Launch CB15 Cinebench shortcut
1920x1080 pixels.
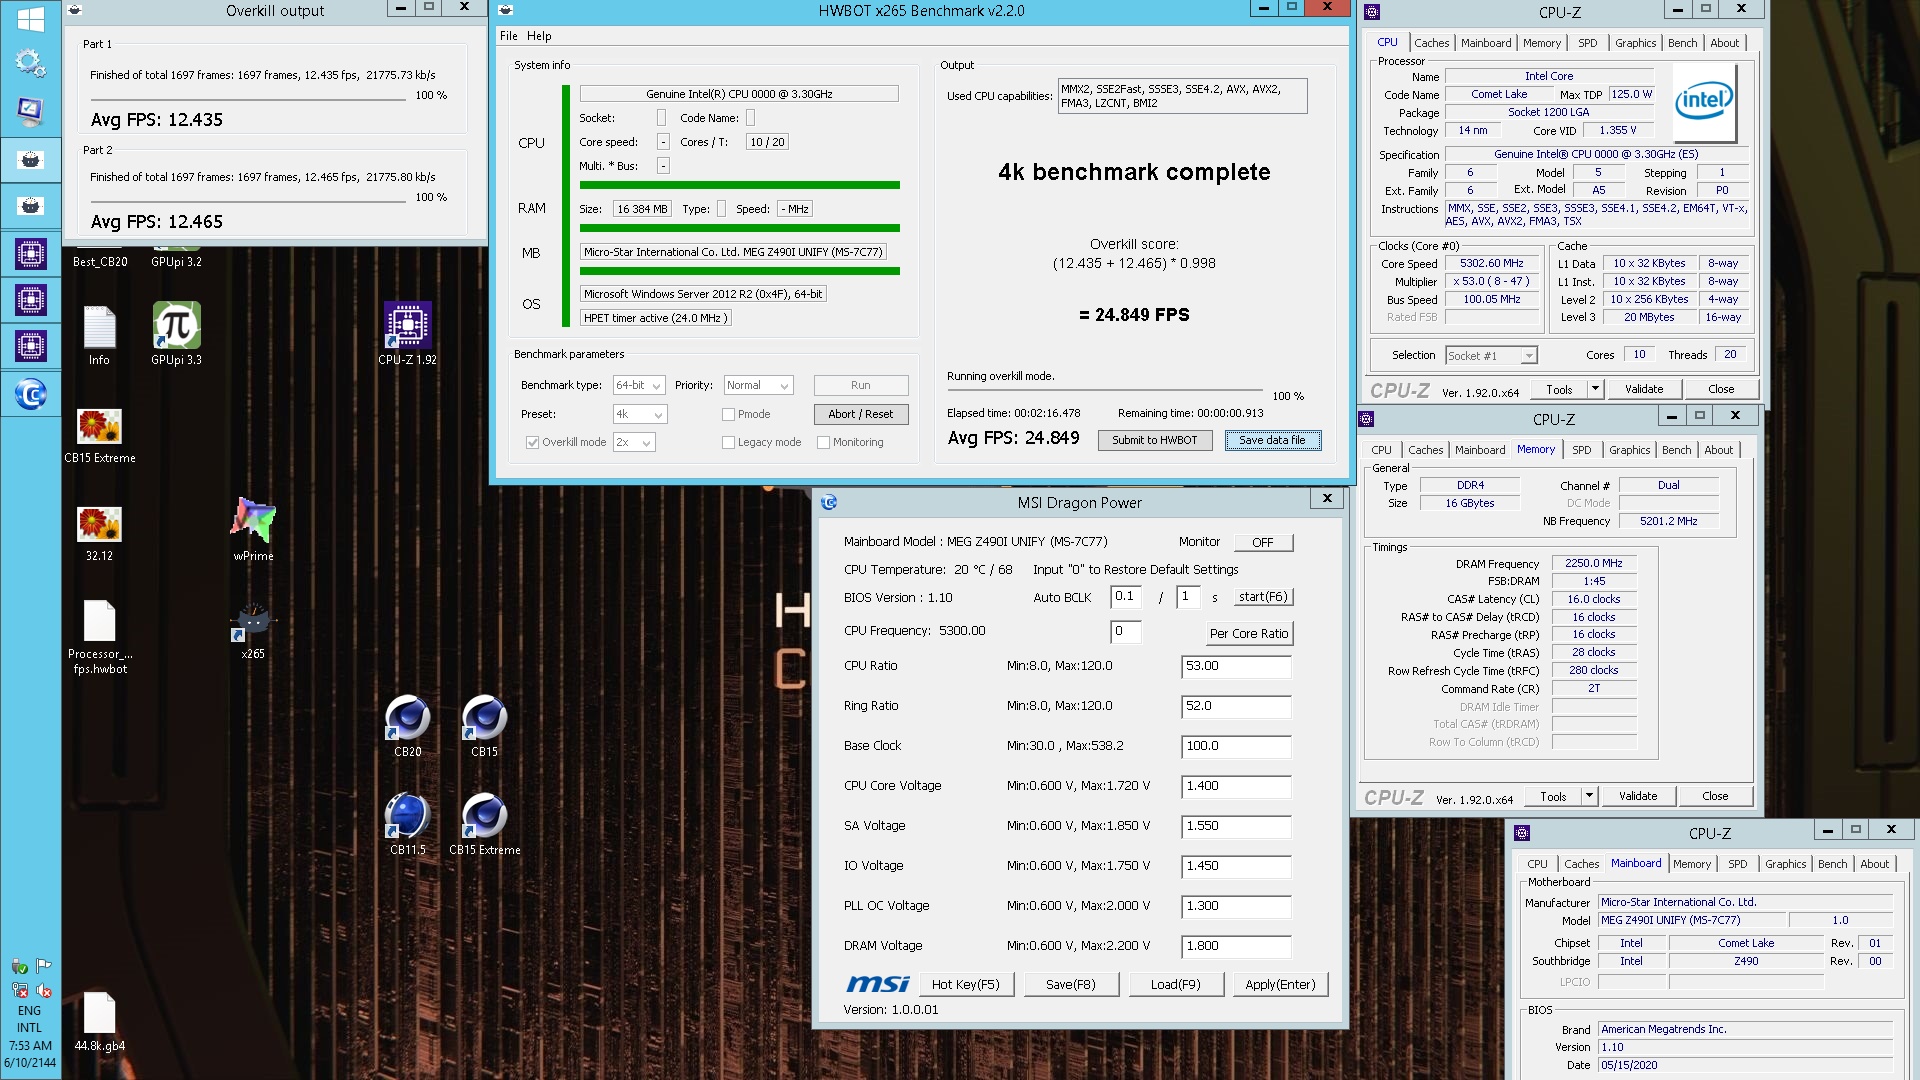pos(484,726)
